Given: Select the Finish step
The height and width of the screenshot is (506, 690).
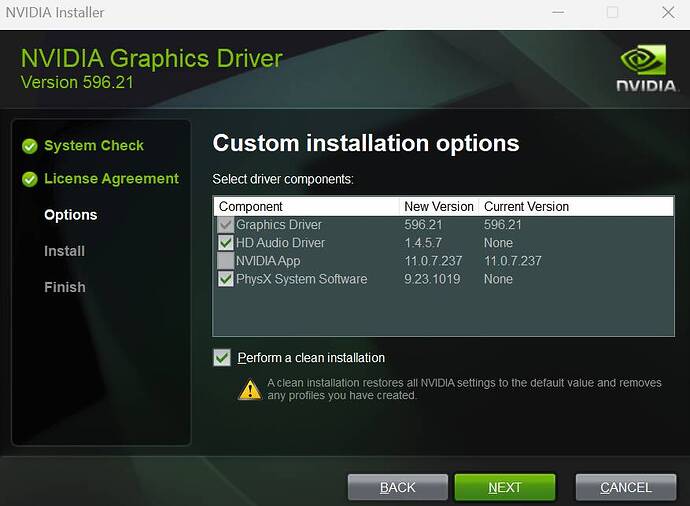Looking at the screenshot, I should click(x=65, y=287).
